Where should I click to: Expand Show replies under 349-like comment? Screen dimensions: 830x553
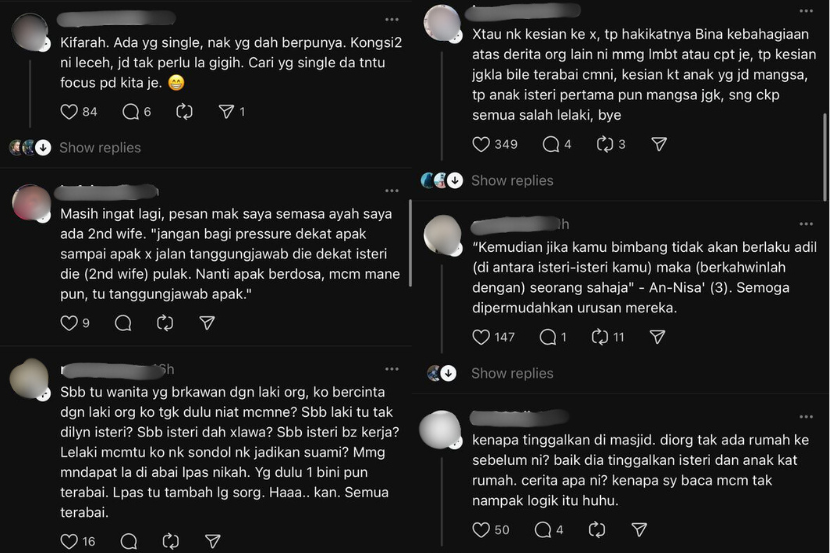pos(512,180)
